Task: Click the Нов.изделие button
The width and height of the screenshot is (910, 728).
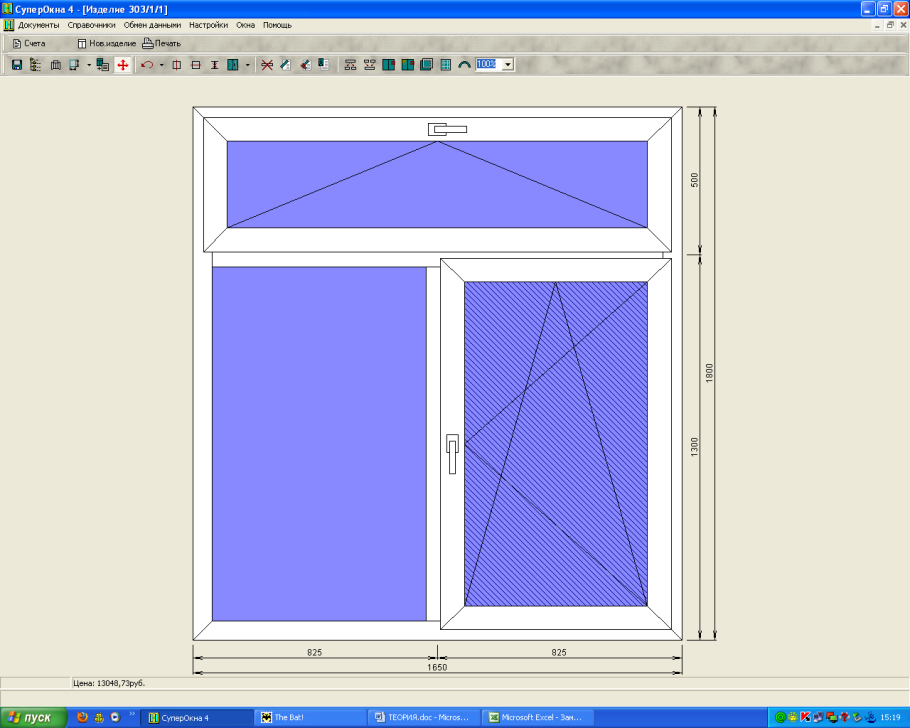Action: coord(104,44)
